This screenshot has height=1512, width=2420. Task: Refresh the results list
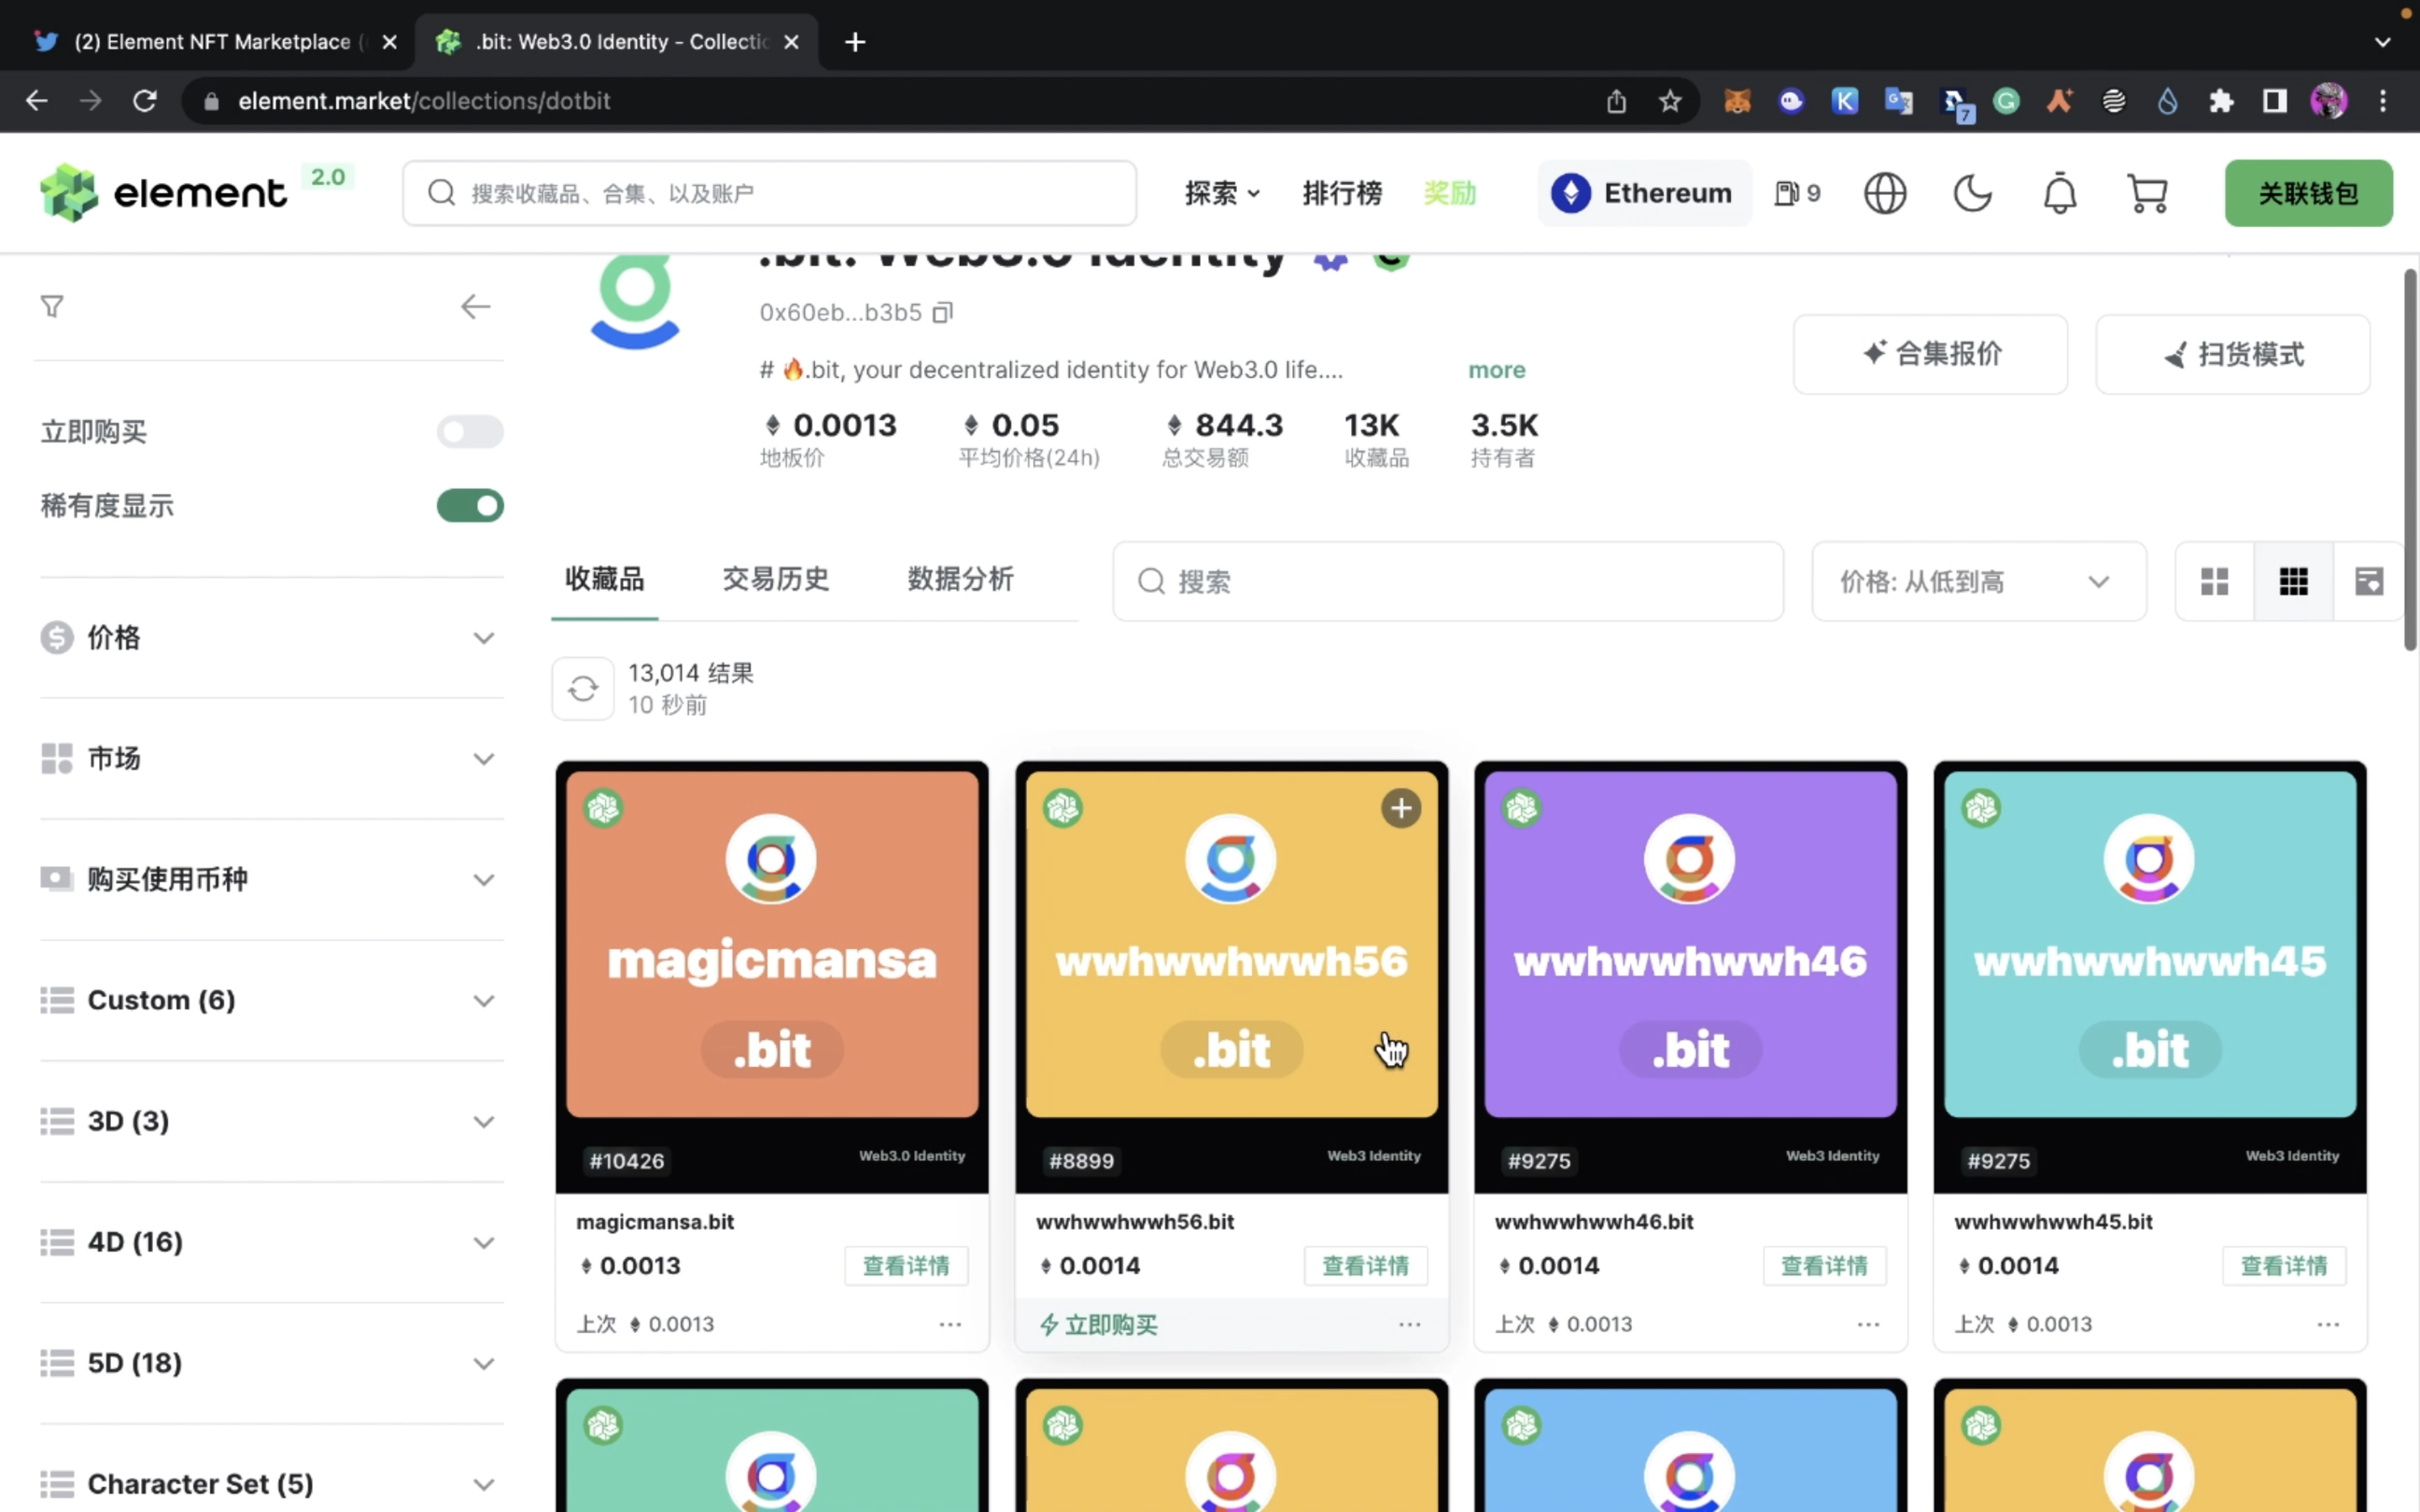coord(583,689)
